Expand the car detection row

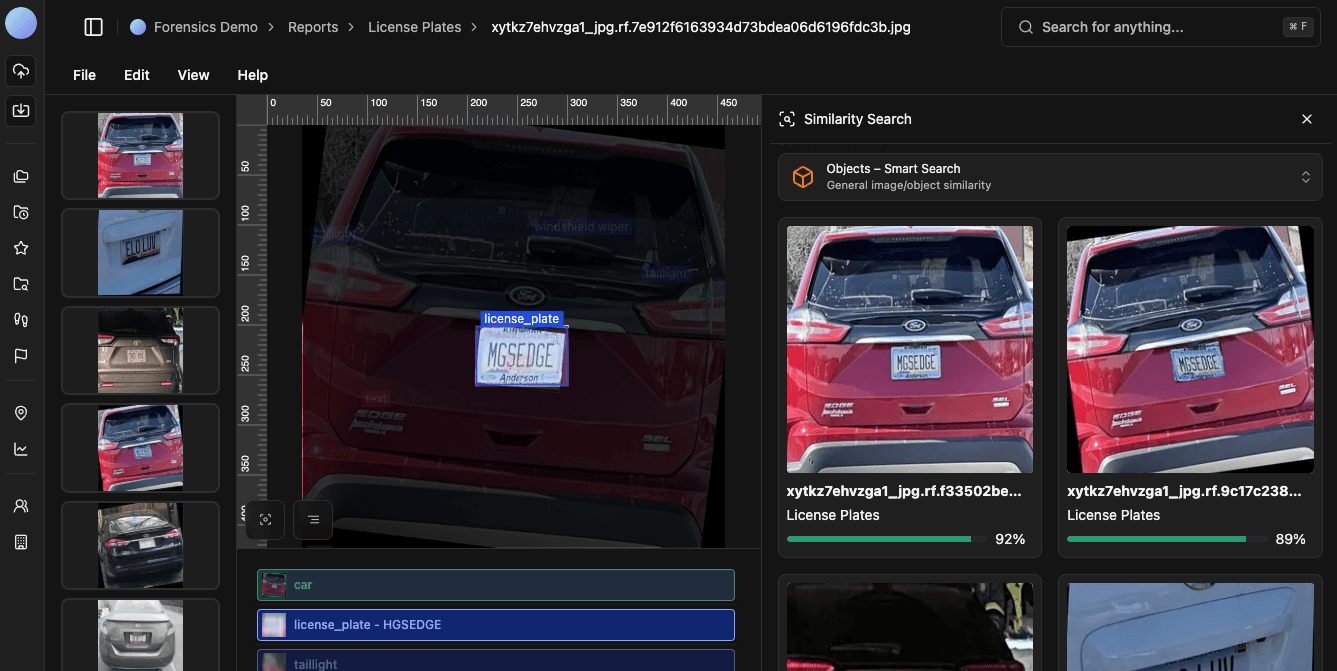(x=495, y=585)
